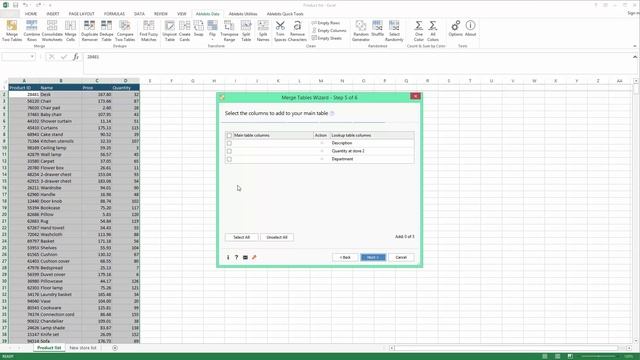
Task: Click the Insert Function fx button
Action: 76,57
